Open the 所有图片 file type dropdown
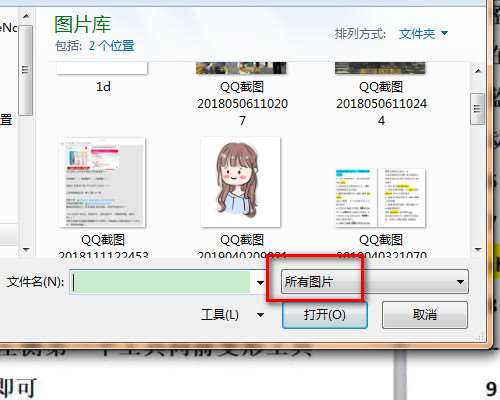Image resolution: width=500 pixels, height=400 pixels. (x=375, y=282)
